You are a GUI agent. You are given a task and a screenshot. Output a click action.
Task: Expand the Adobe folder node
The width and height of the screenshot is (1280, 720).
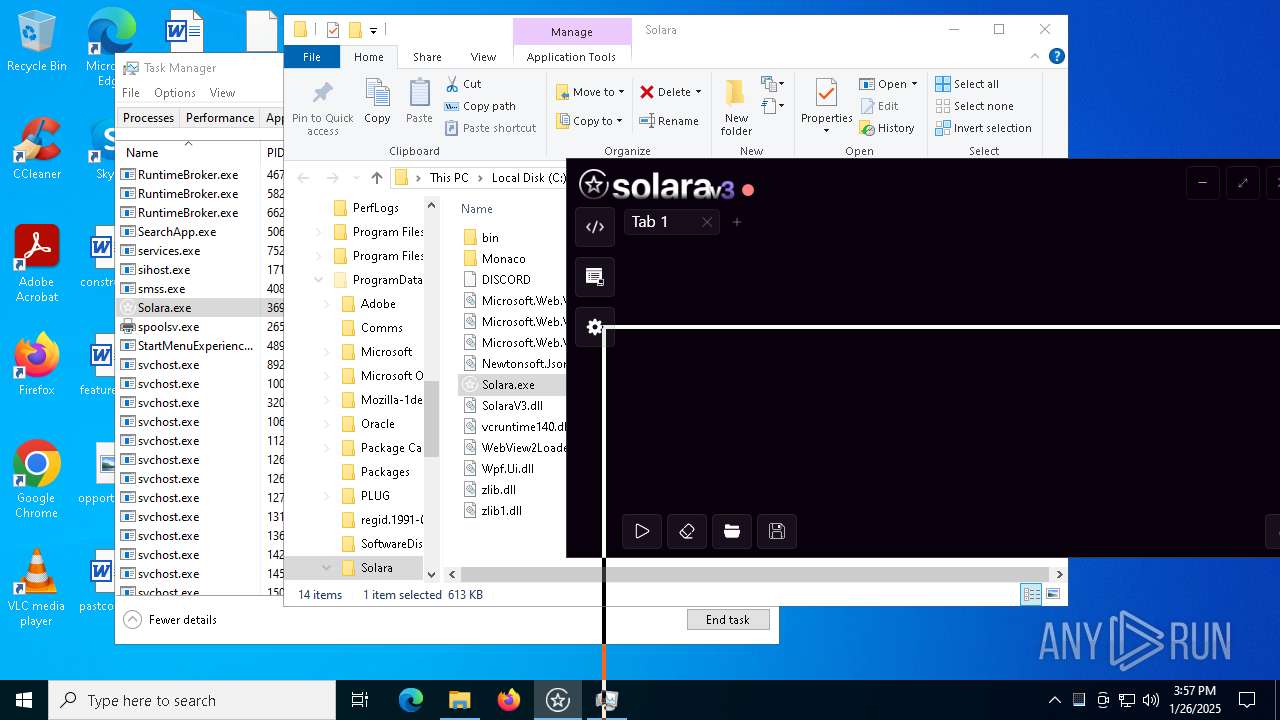pos(326,304)
